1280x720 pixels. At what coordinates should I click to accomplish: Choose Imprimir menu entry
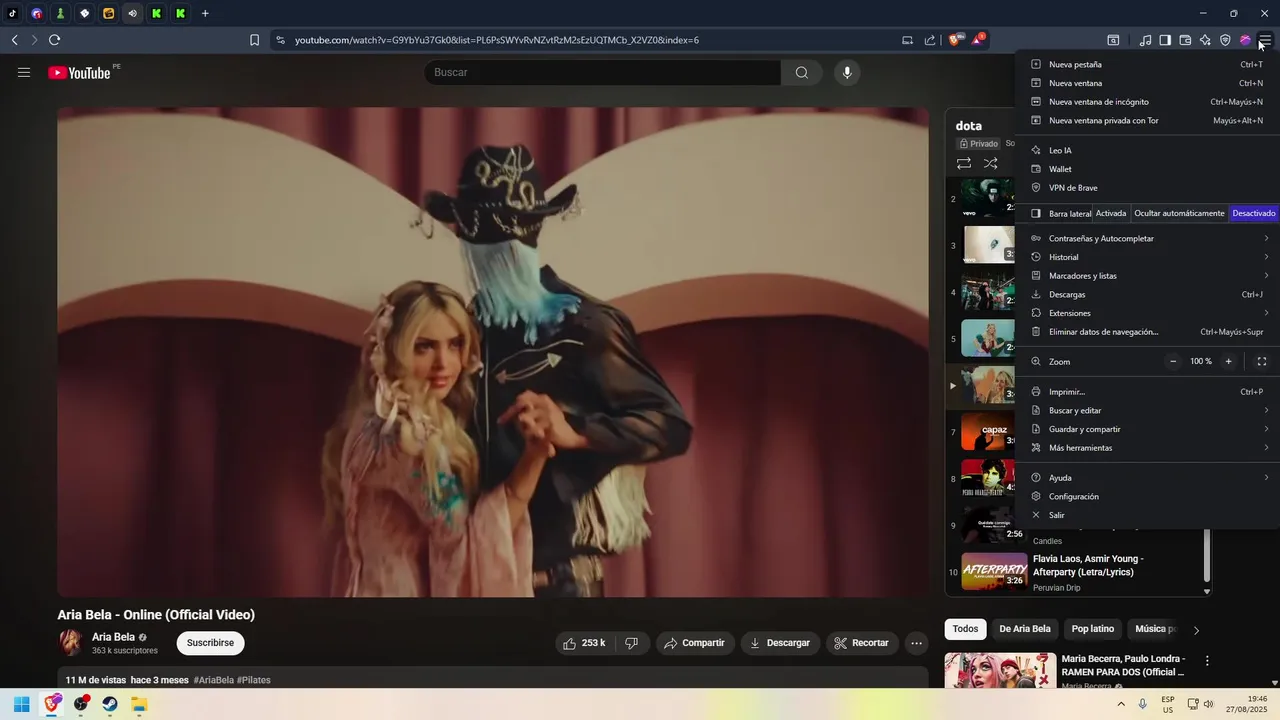click(x=1147, y=392)
